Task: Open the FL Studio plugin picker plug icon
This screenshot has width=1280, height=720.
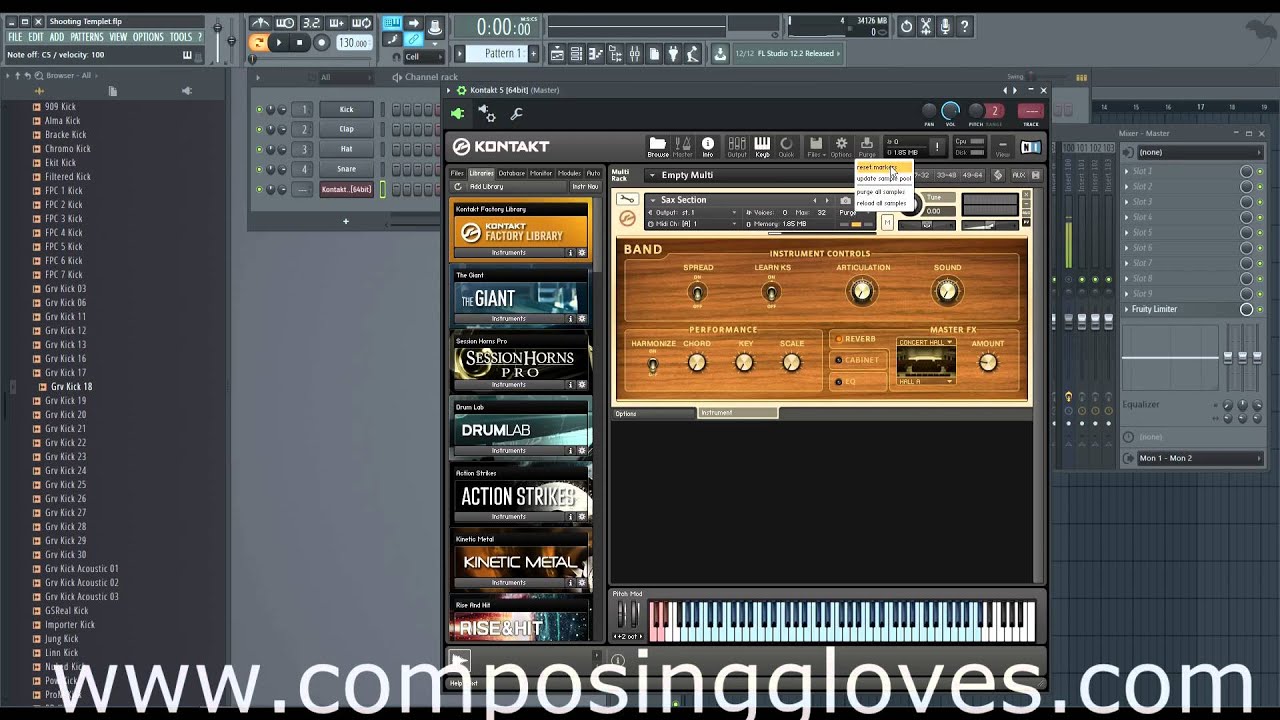Action: pyautogui.click(x=673, y=54)
